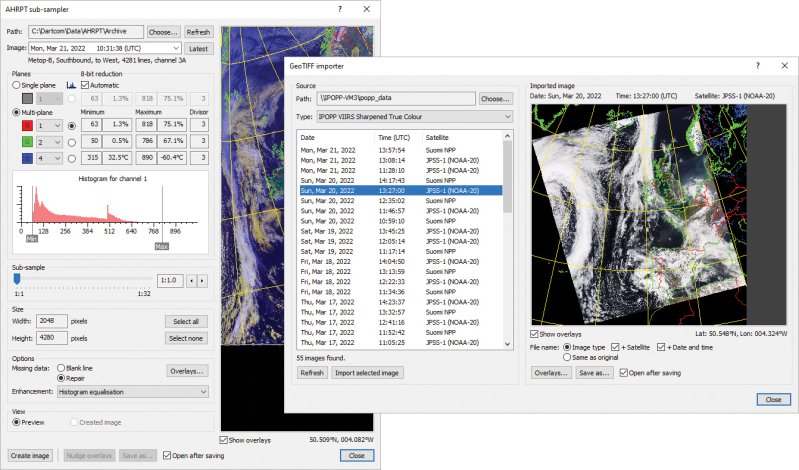Click the Width pixels input field
The height and width of the screenshot is (470, 799).
pos(51,321)
